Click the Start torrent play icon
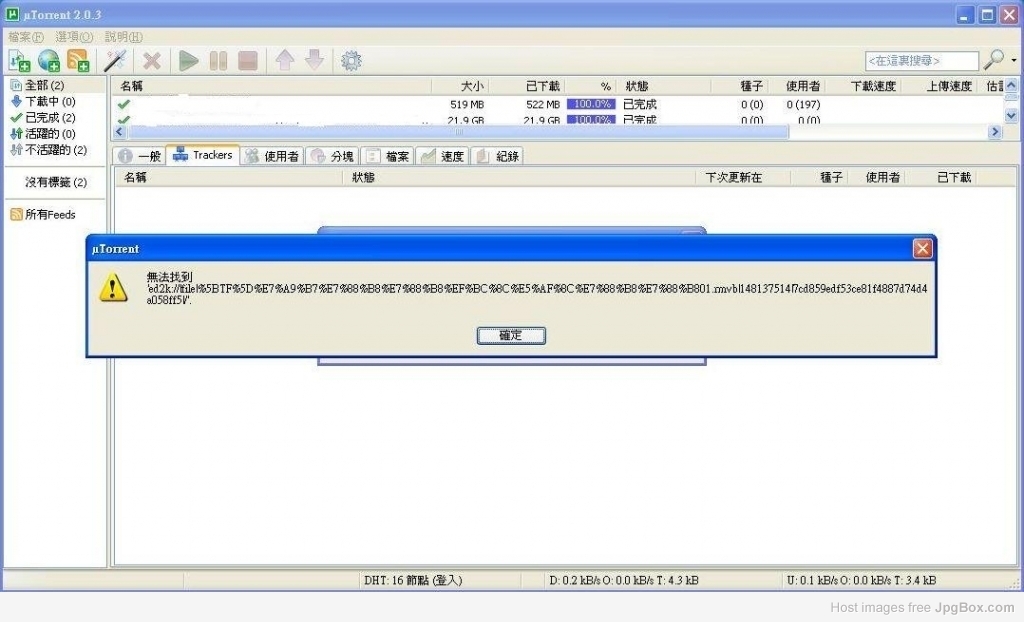 click(189, 61)
